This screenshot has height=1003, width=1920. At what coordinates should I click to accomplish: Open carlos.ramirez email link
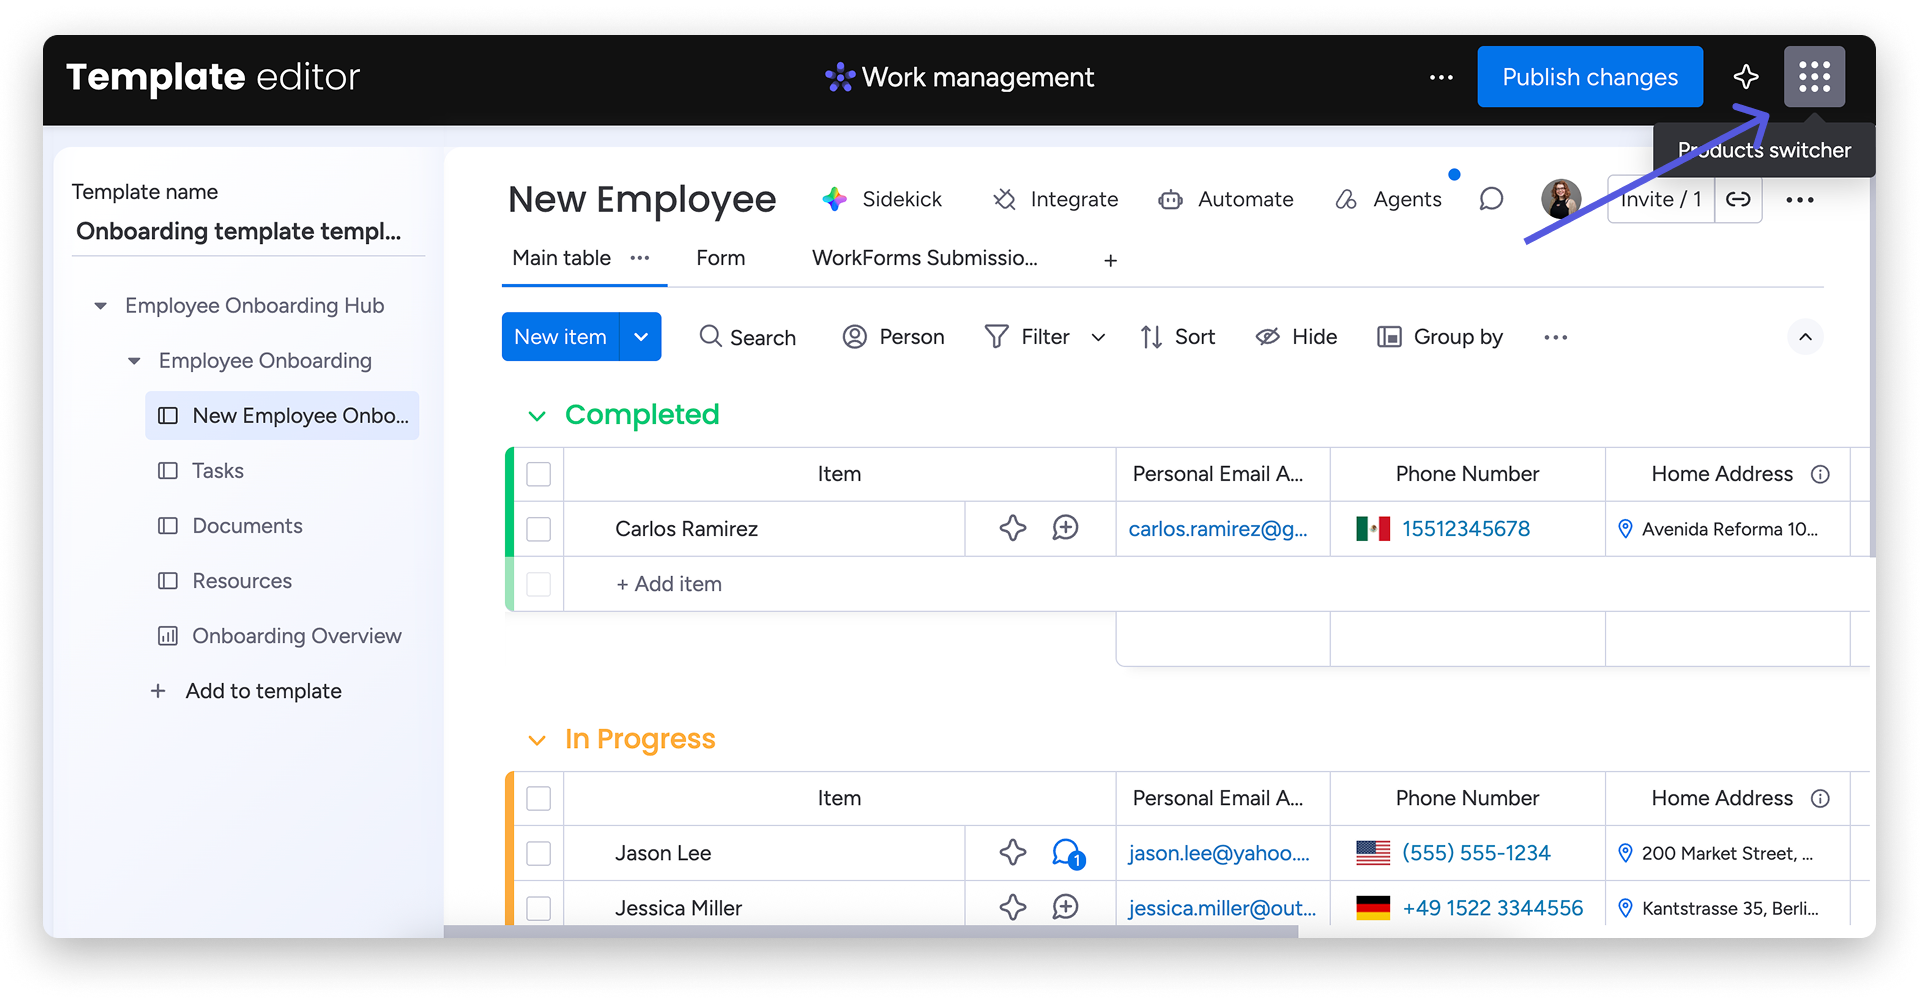click(1217, 529)
